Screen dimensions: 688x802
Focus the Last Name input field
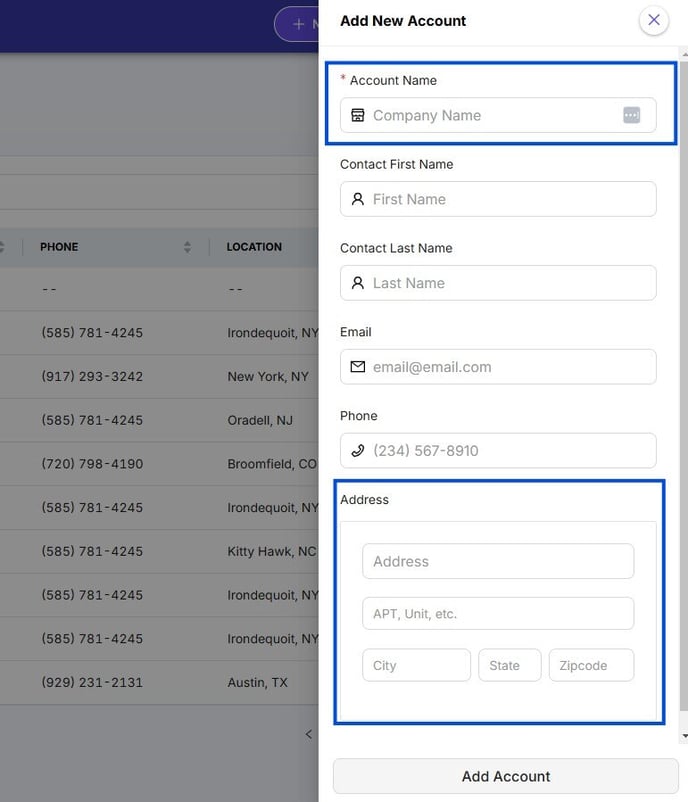pyautogui.click(x=498, y=283)
